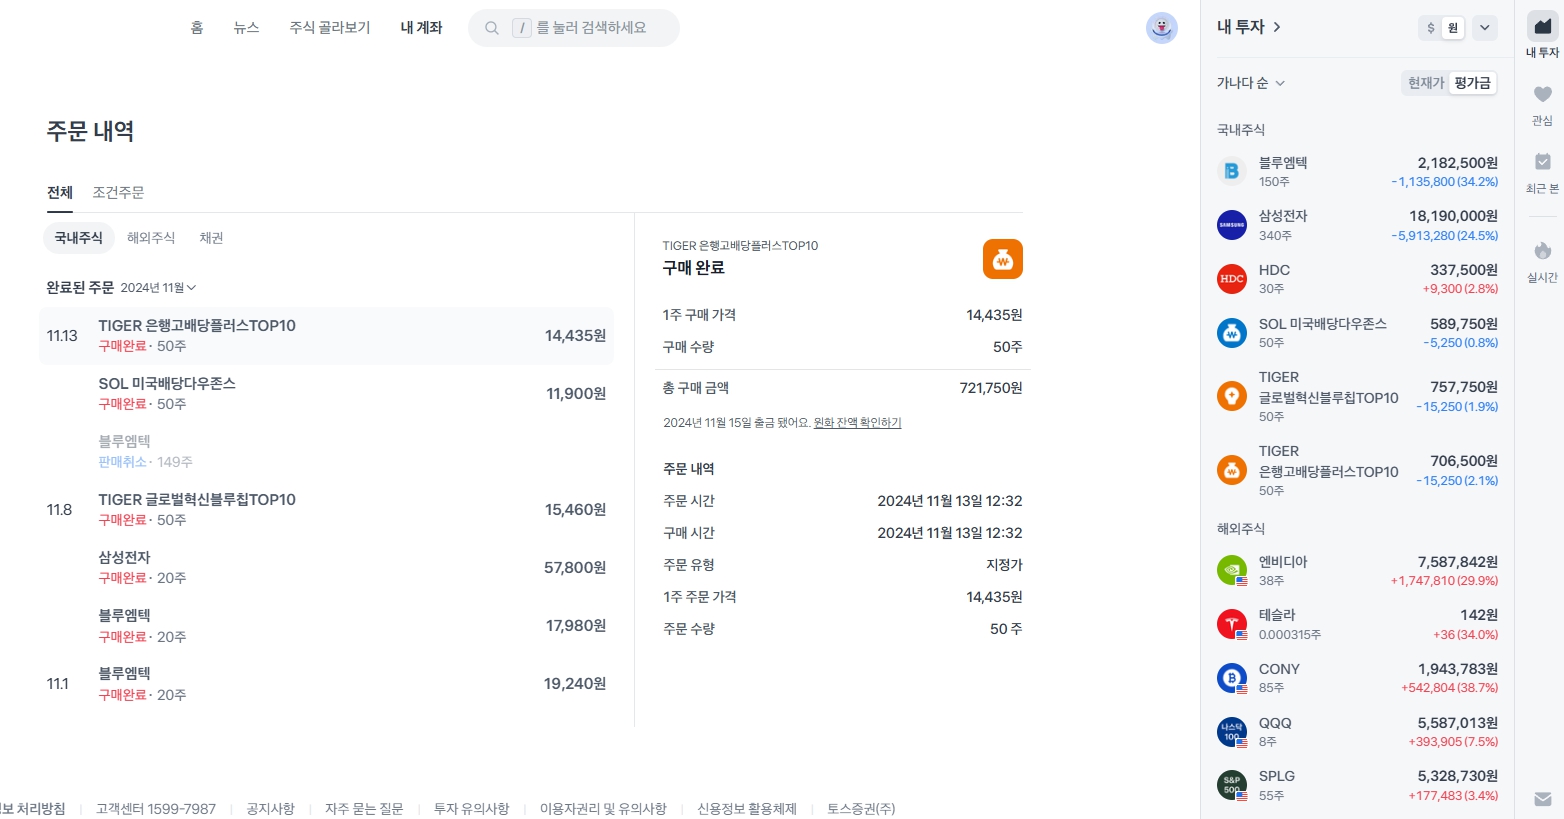Filter orders by 국내주식

[78, 238]
